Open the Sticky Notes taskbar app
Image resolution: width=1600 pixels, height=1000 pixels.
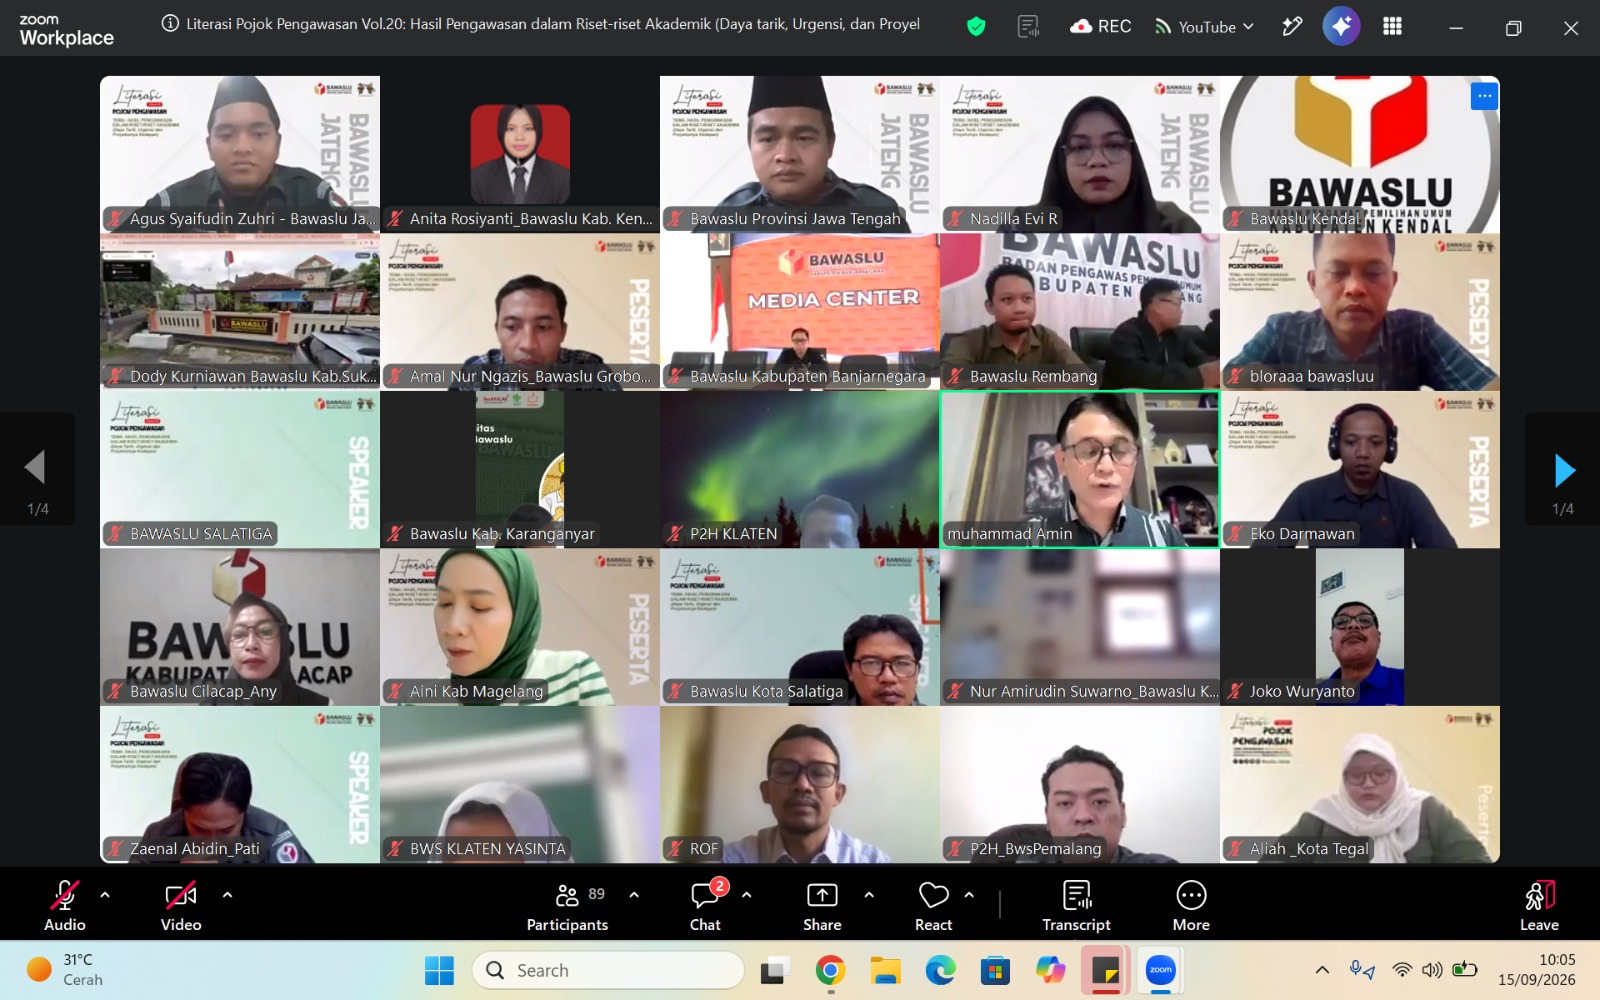coord(1105,970)
